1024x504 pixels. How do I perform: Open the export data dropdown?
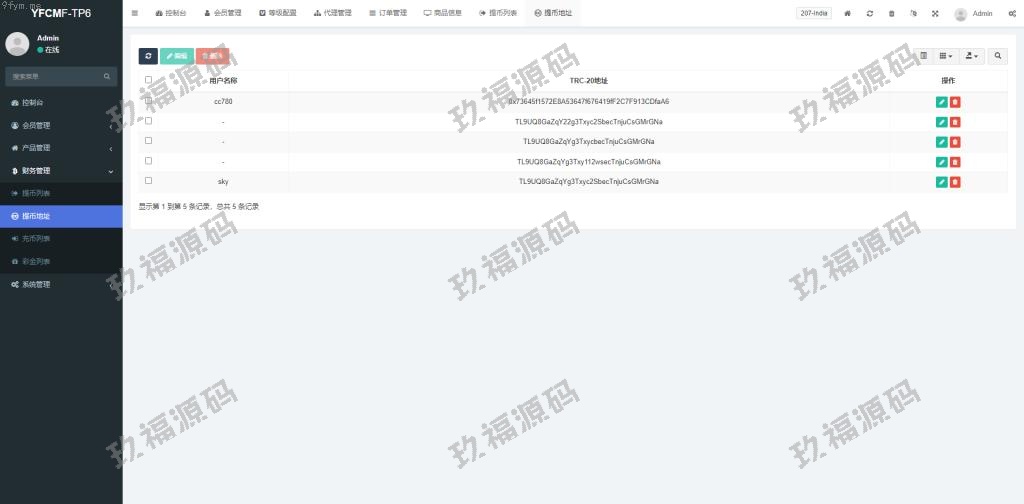972,57
